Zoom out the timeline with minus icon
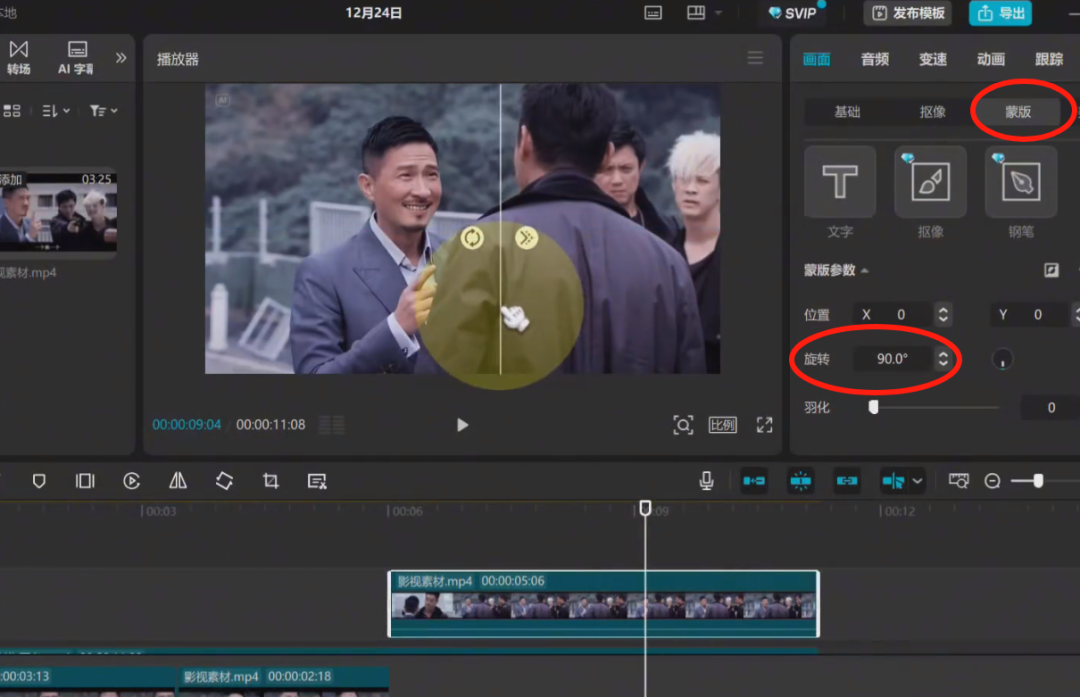The image size is (1080, 697). coord(993,481)
